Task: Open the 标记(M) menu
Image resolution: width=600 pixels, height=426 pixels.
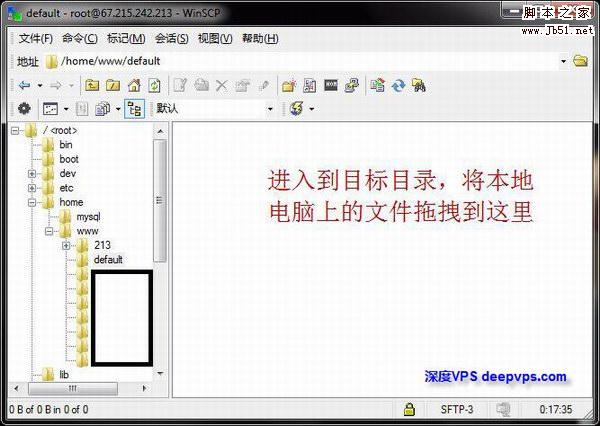Action: tap(126, 38)
